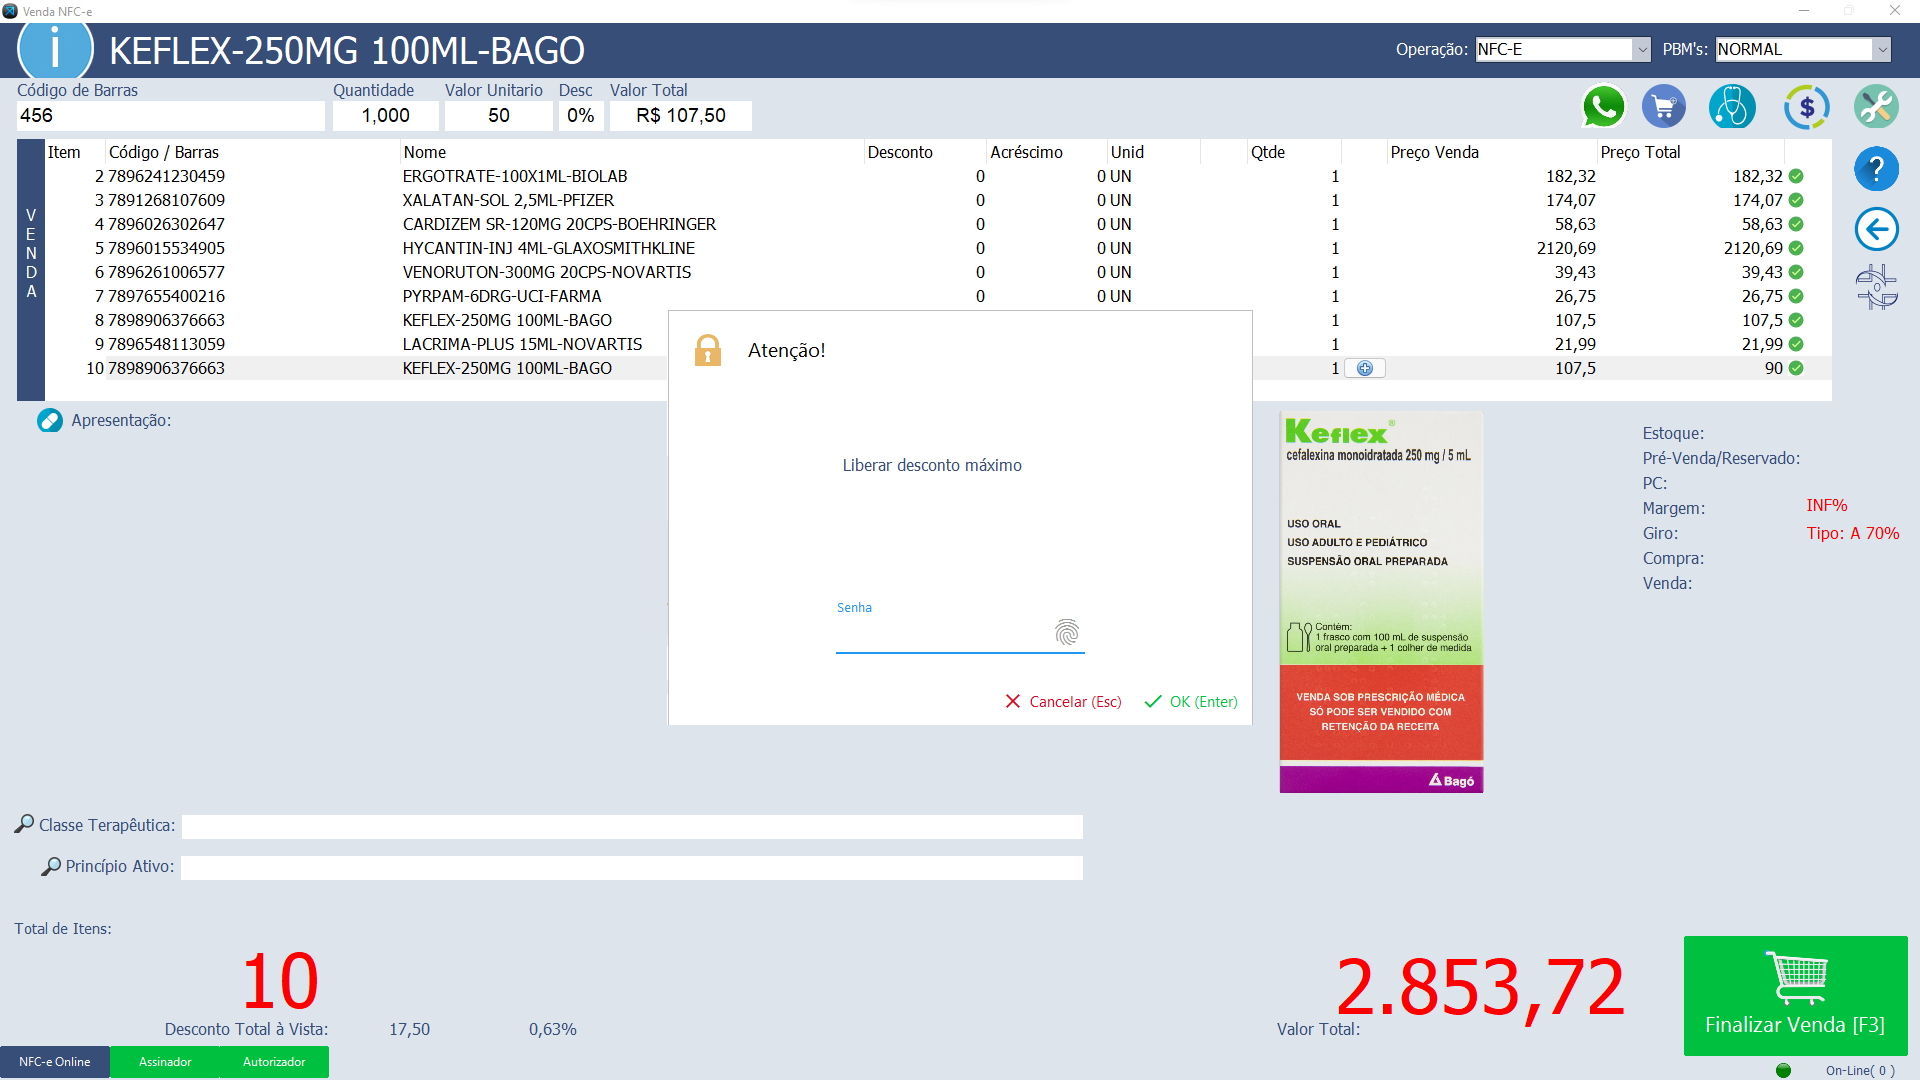This screenshot has width=1920, height=1080.
Task: Click the blue back arrow icon
Action: pyautogui.click(x=1876, y=229)
